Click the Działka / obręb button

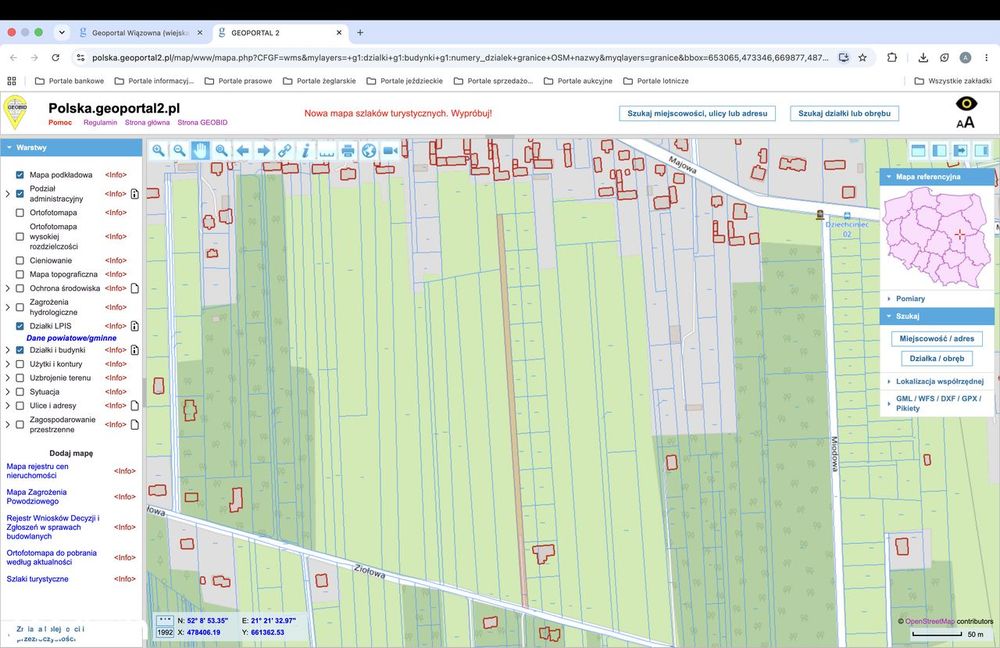click(937, 358)
